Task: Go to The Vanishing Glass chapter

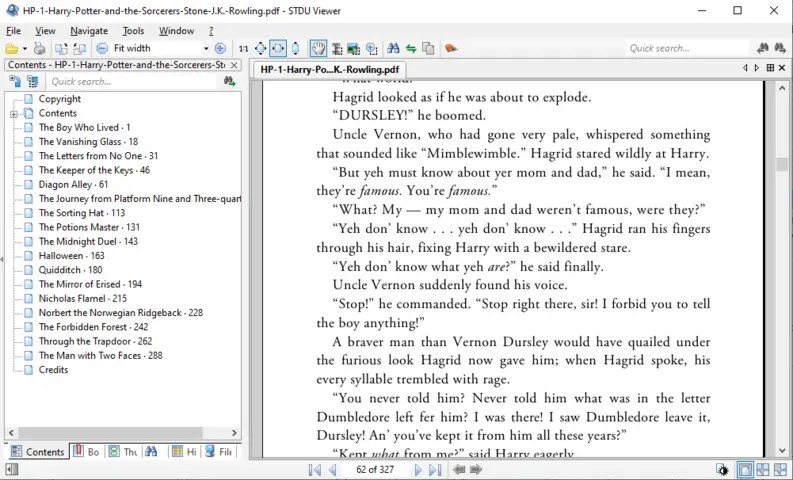Action: tap(89, 142)
